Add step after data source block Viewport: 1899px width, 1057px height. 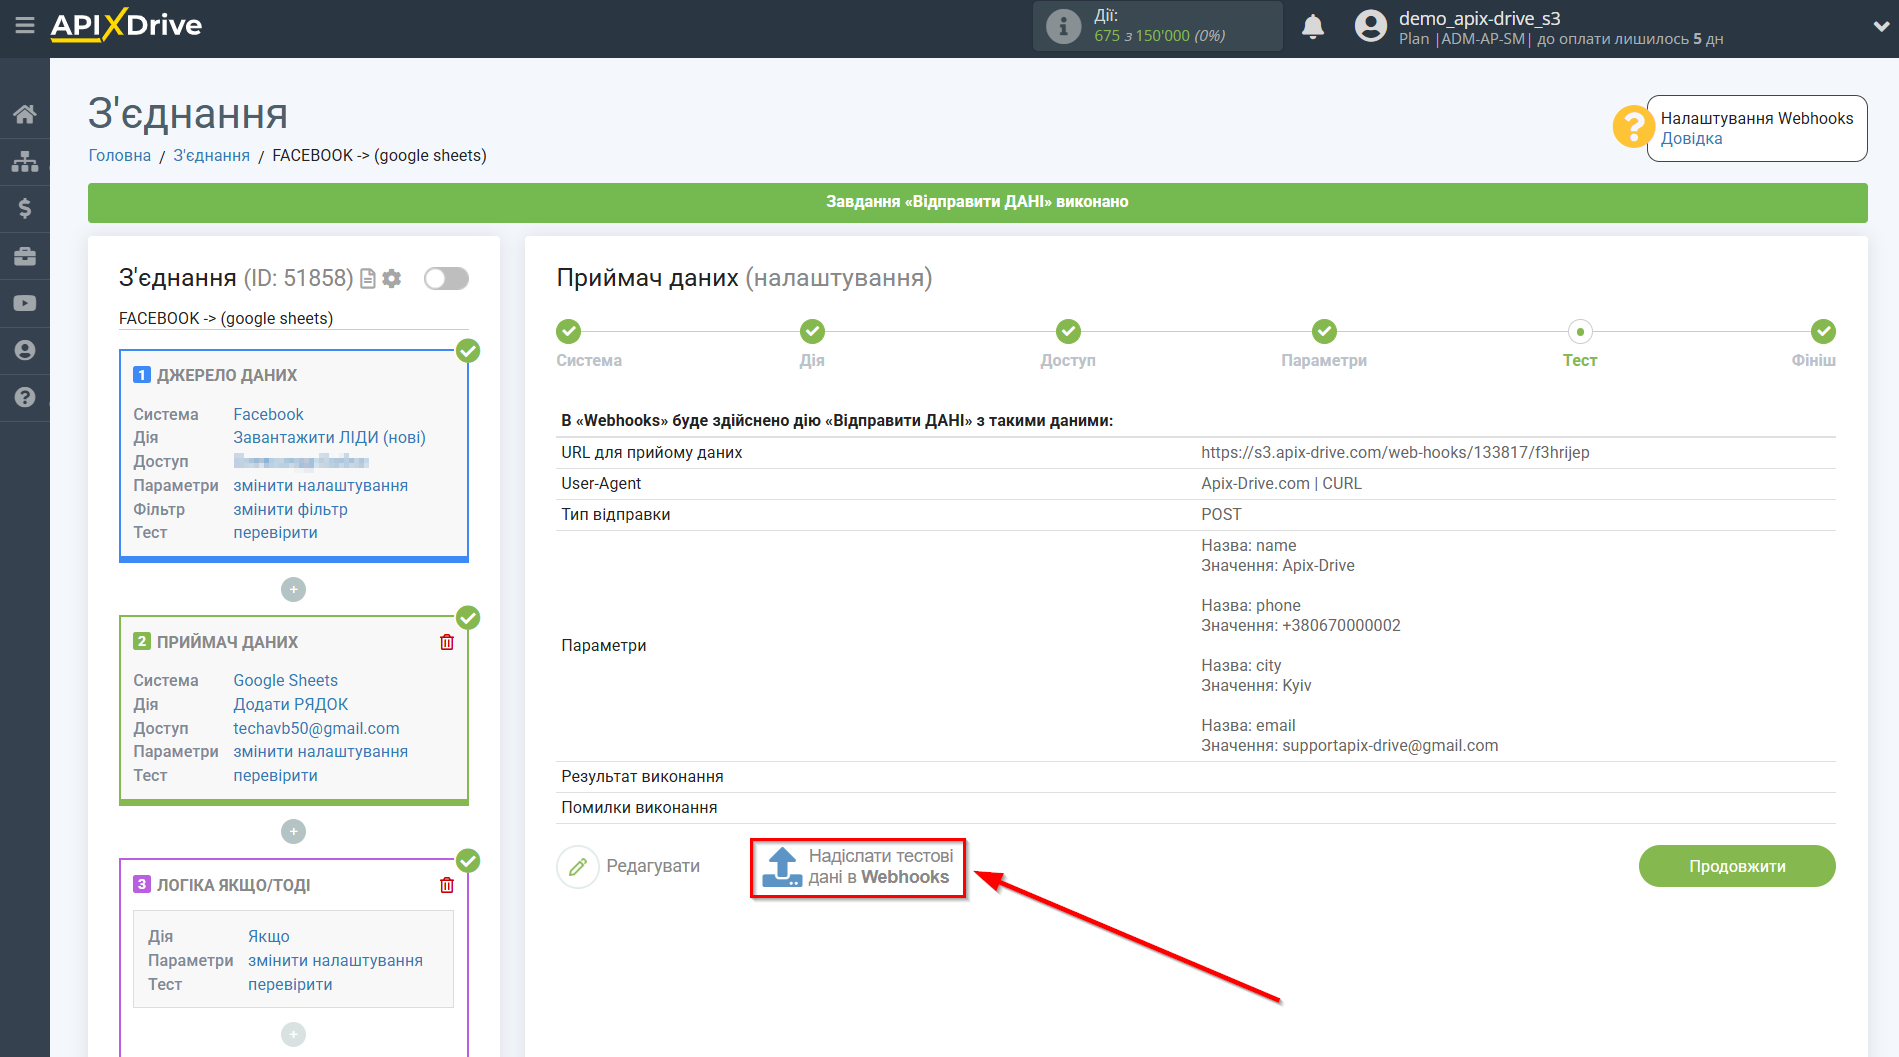(293, 590)
